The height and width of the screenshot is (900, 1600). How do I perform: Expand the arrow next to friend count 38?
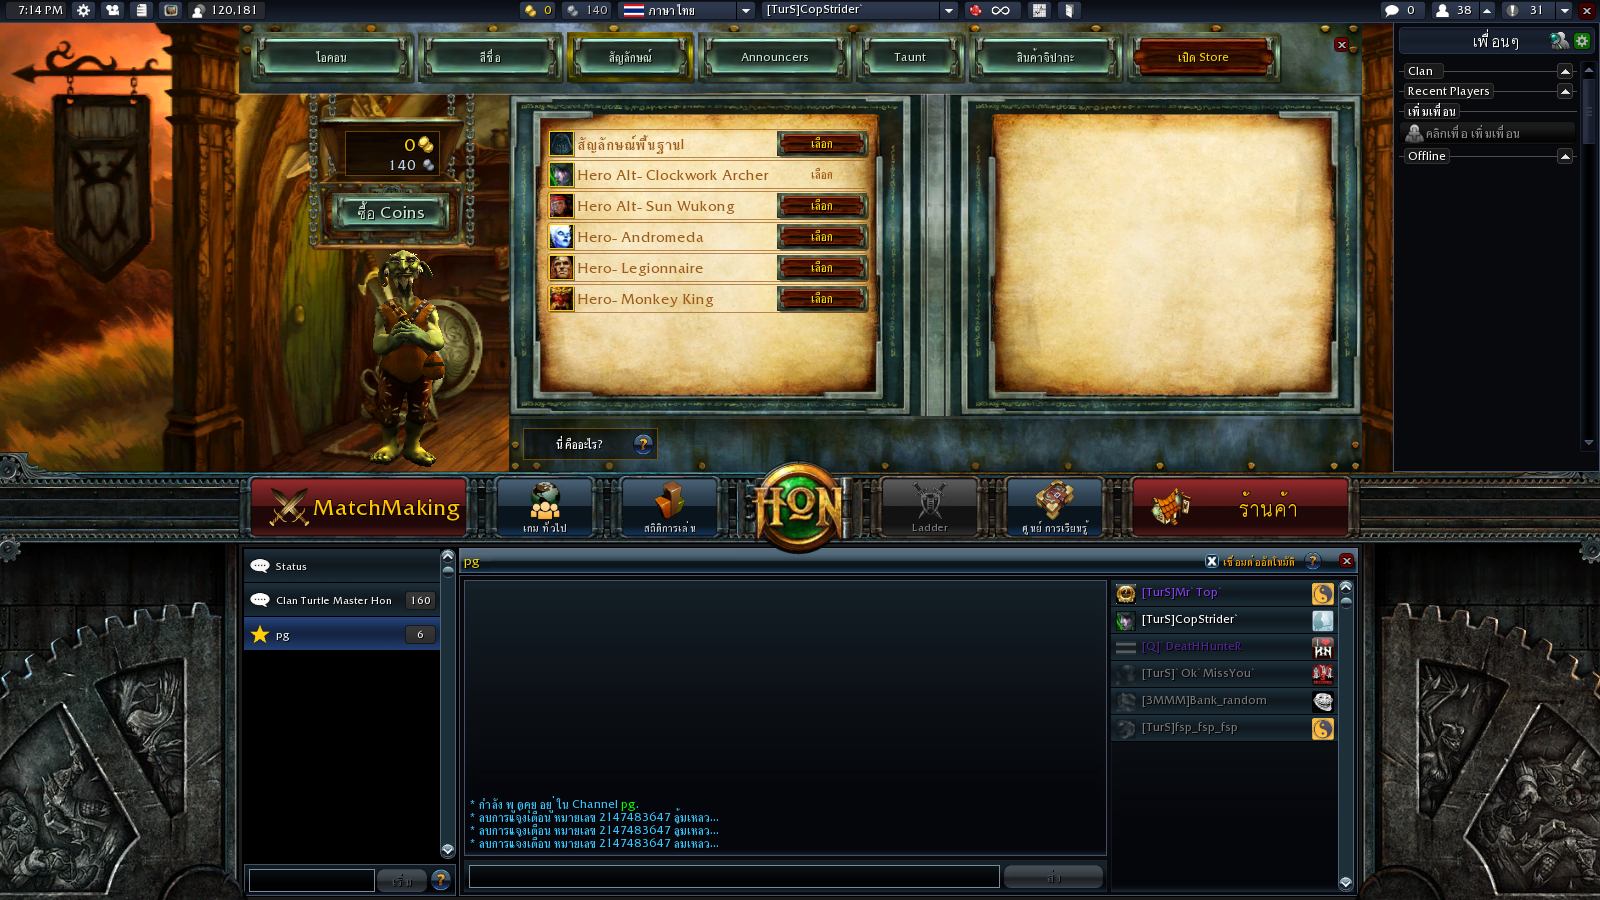coord(1487,10)
